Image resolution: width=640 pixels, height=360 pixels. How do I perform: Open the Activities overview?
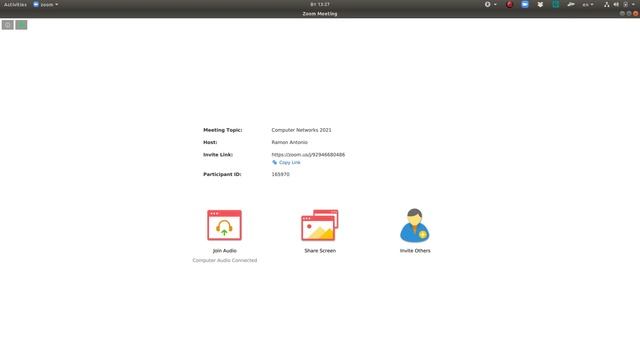[15, 4]
